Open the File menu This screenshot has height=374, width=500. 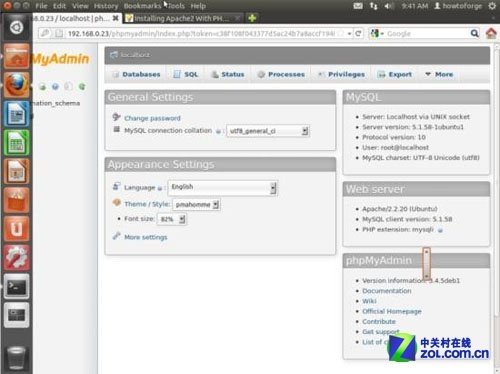[x=41, y=6]
